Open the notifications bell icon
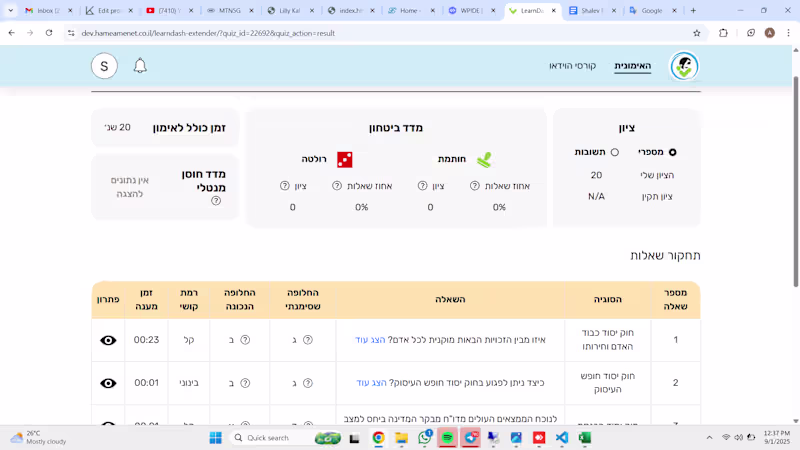The width and height of the screenshot is (800, 450). (x=140, y=66)
